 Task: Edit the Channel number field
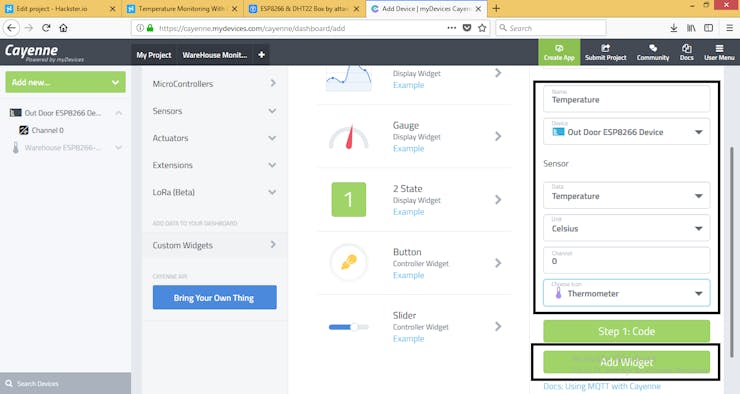tap(626, 260)
